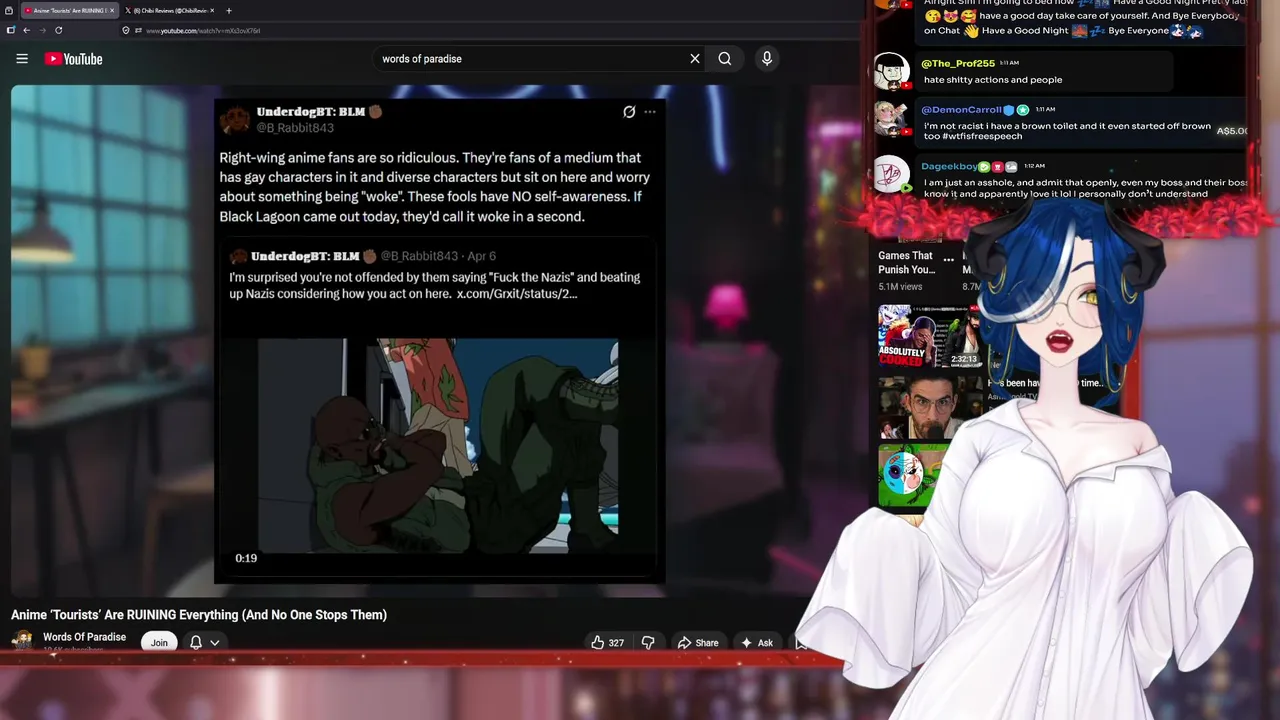Viewport: 1280px width, 720px height.
Task: Open the browser sidebar panel icon
Action: click(x=10, y=31)
